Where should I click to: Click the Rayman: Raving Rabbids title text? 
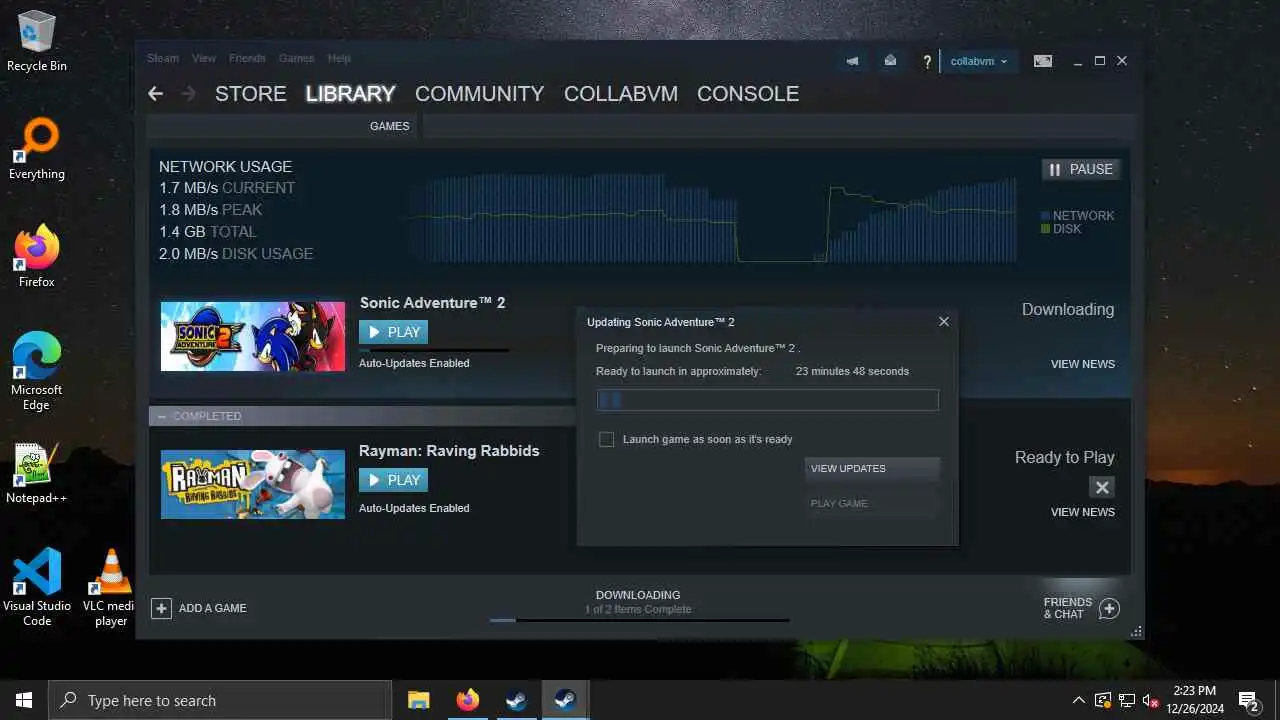point(449,451)
